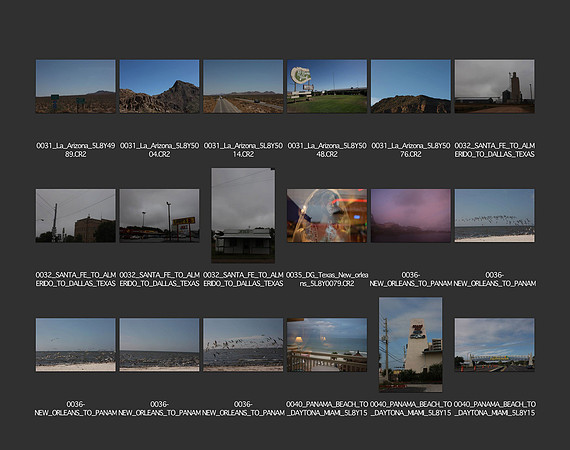The width and height of the screenshot is (570, 450).
Task: Click filename 0031_La_Arizona_5L8Y5076.CR2
Action: click(411, 150)
